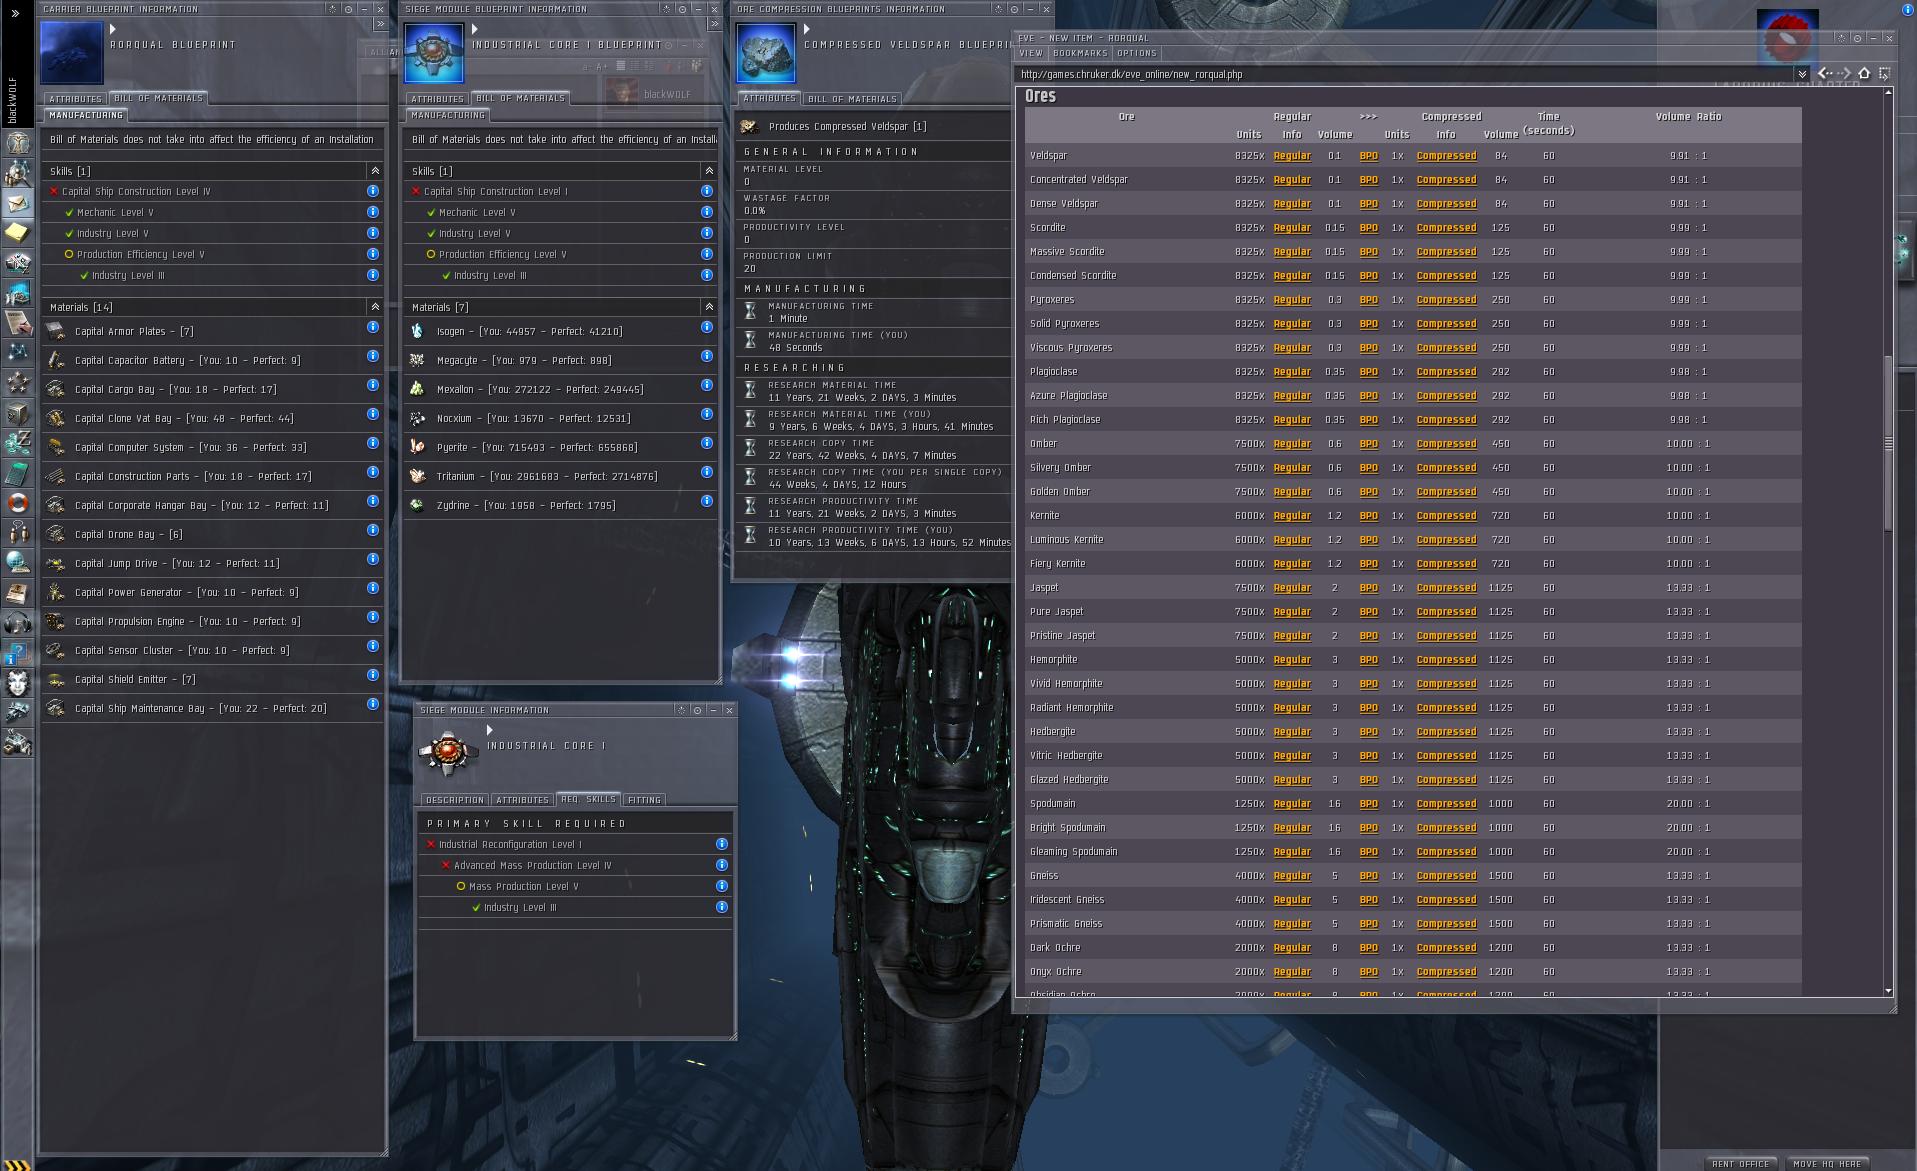Collapse the Materials [7] section in Siege Blueprint window
The image size is (1917, 1171).
pos(709,307)
